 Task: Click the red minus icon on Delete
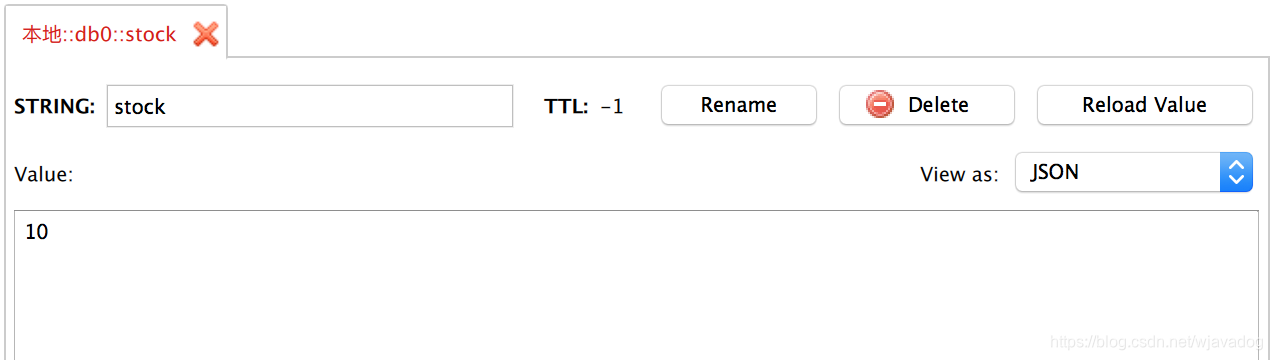(880, 105)
